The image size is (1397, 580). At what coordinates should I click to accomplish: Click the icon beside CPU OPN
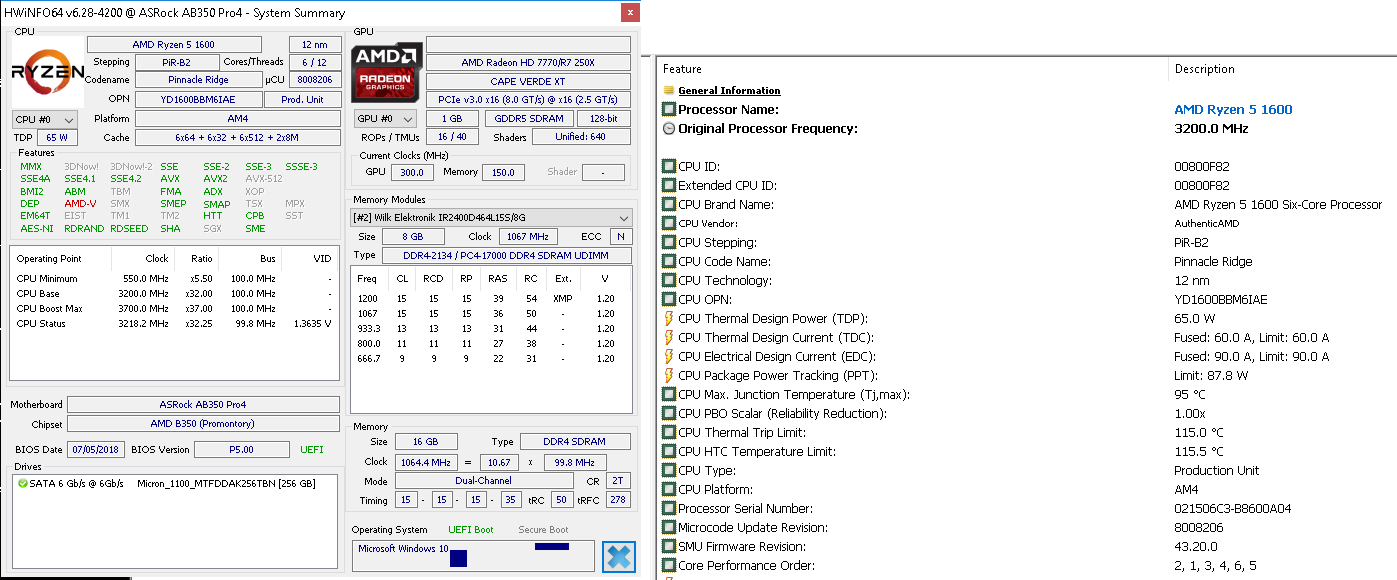tap(669, 299)
